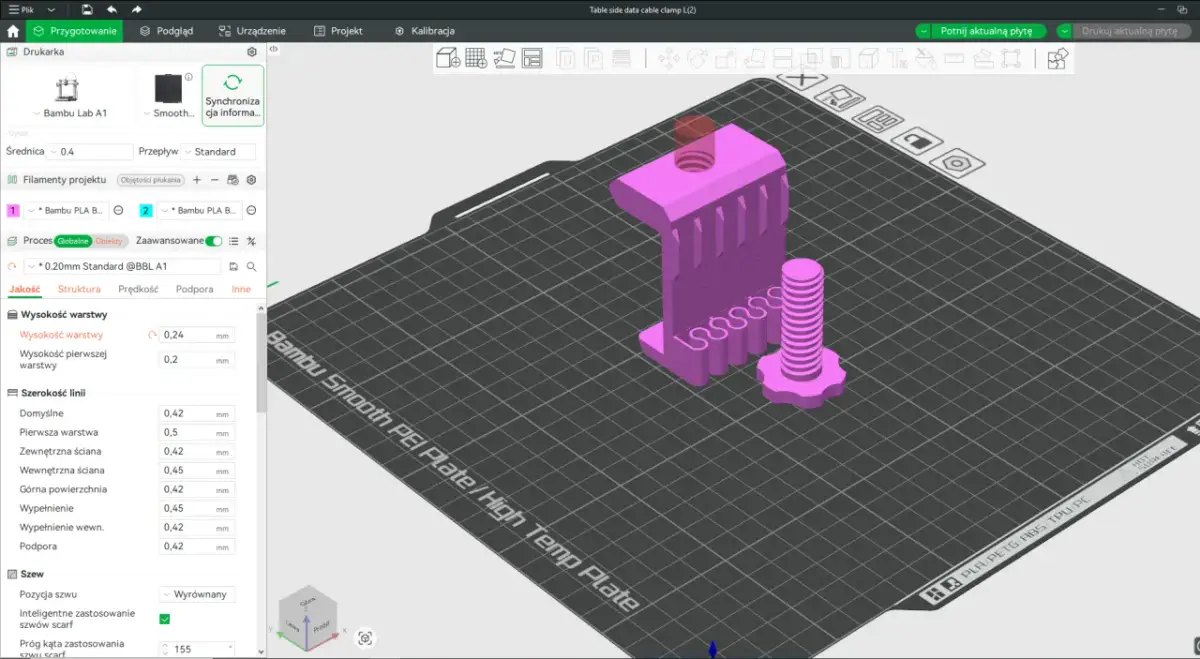Open the Plik menu
This screenshot has width=1200, height=659.
click(25, 8)
